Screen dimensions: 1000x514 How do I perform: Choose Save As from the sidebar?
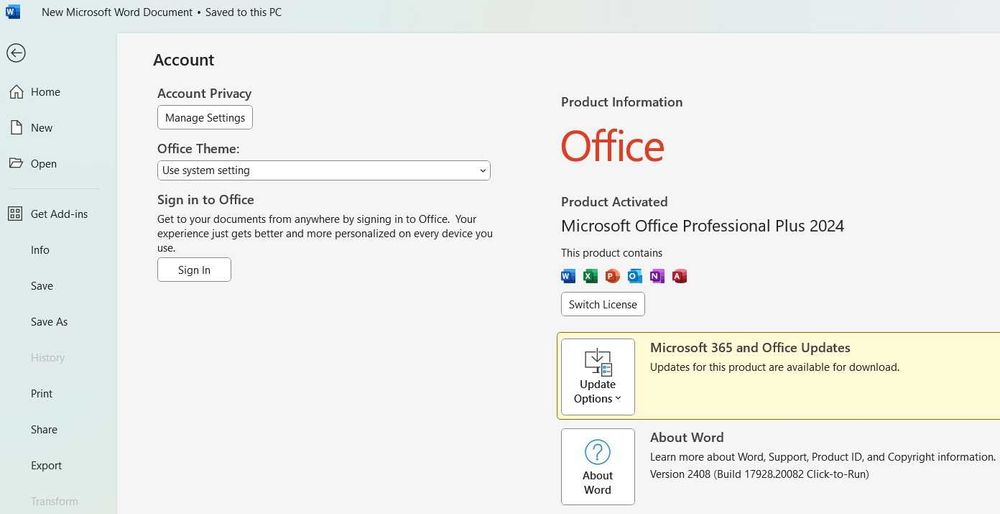coord(49,322)
